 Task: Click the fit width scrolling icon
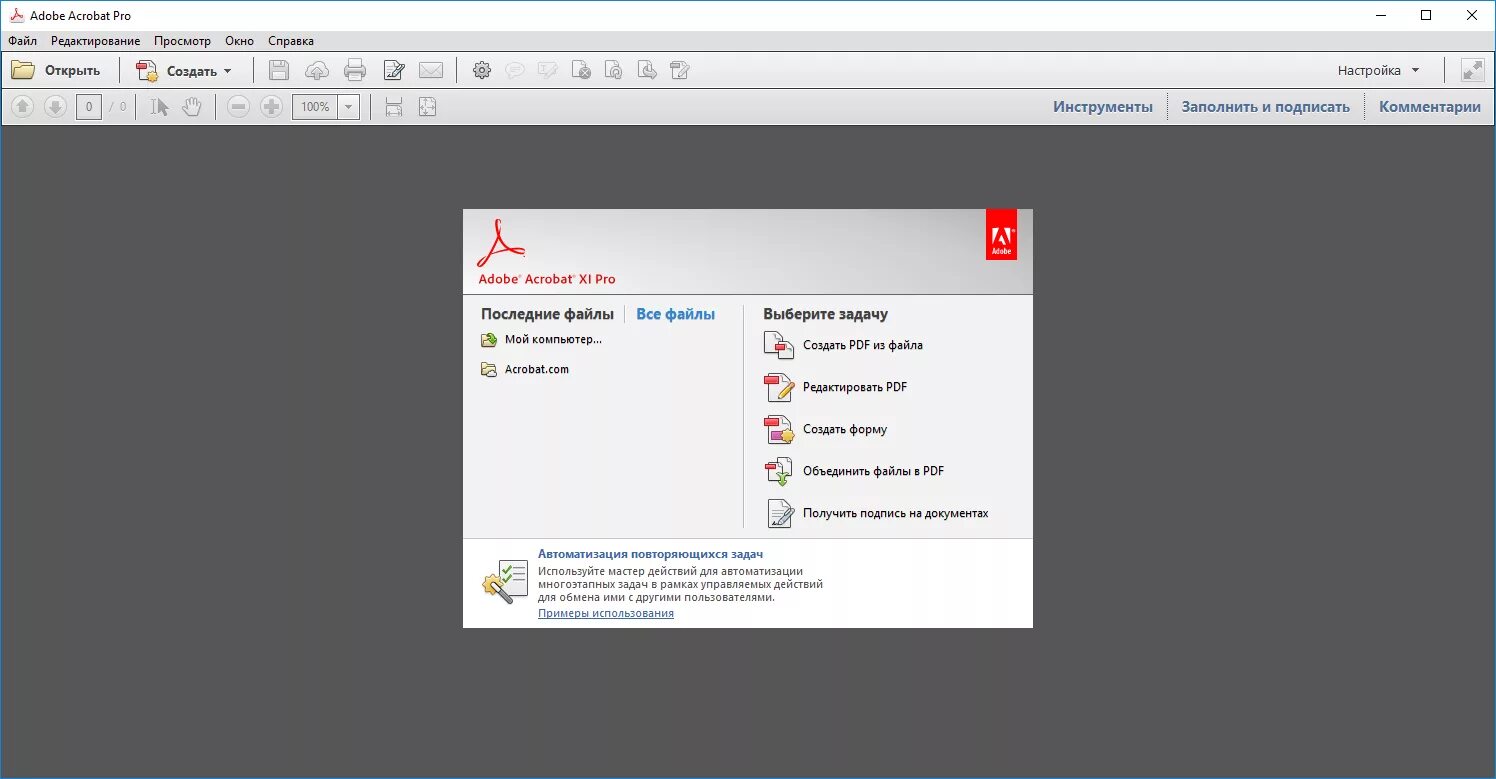pos(394,107)
